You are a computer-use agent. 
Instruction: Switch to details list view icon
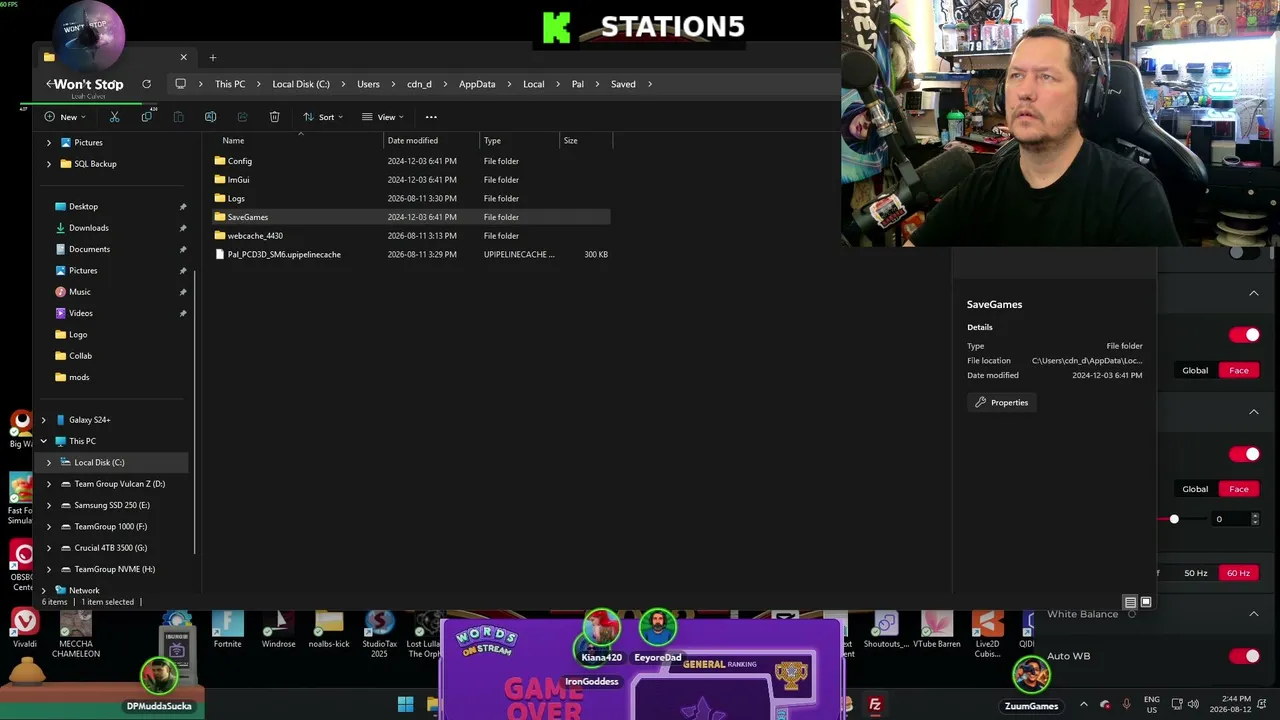pos(1130,602)
